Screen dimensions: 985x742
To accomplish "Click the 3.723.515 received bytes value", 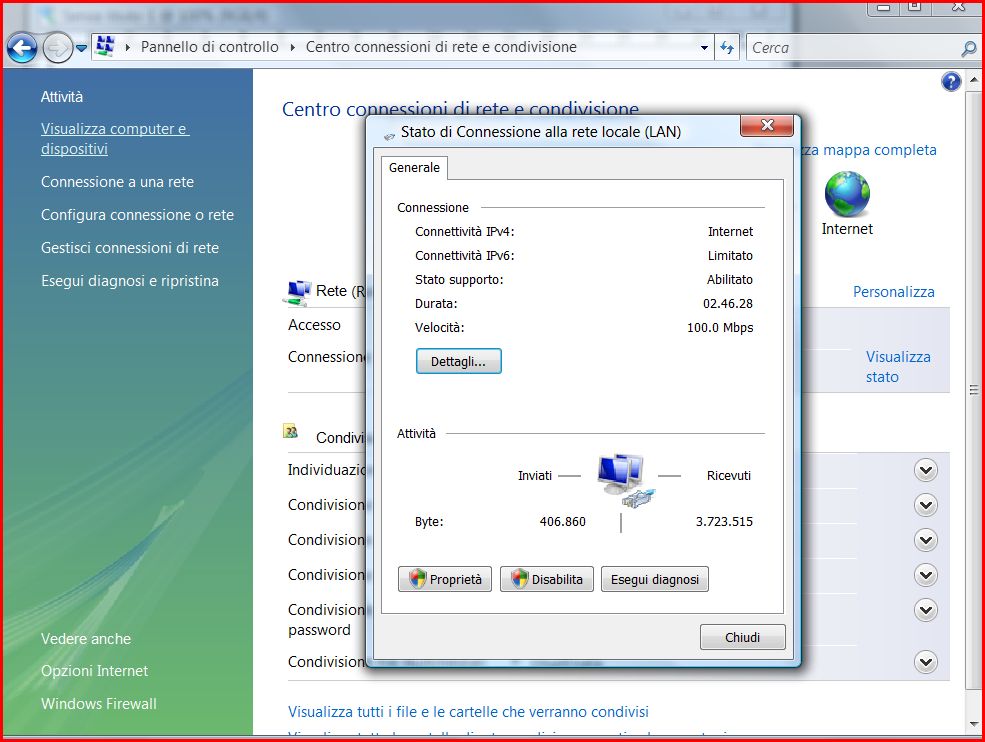I will click(724, 521).
